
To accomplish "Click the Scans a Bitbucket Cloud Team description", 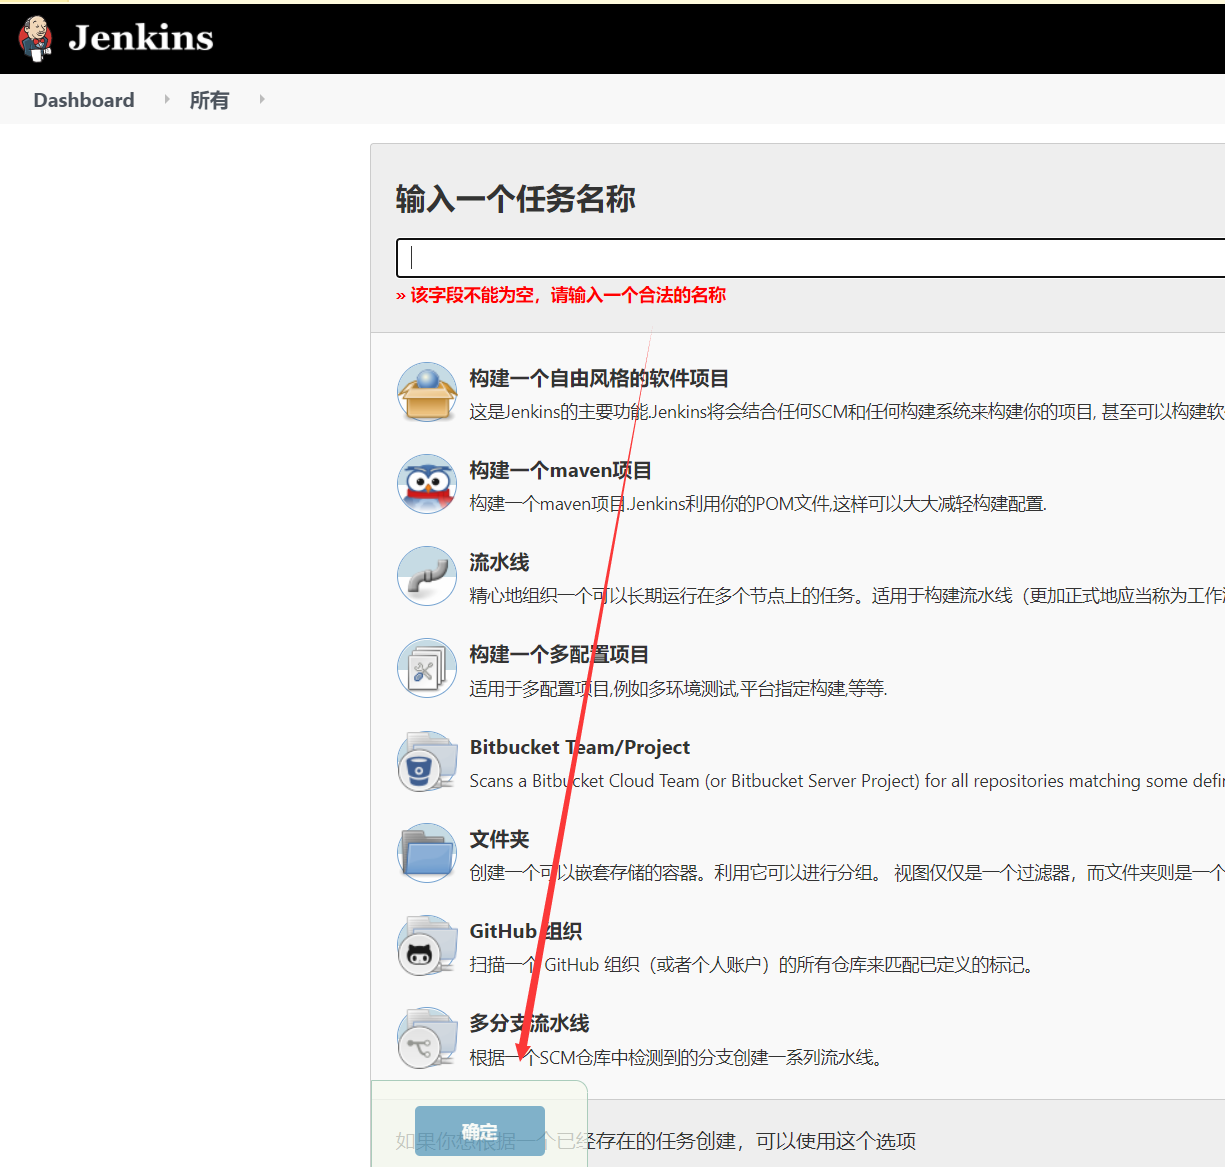I will point(847,781).
